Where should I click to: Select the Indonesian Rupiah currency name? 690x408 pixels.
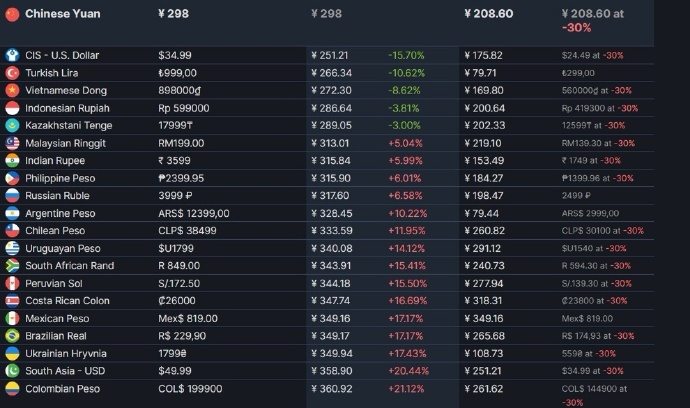coord(69,108)
